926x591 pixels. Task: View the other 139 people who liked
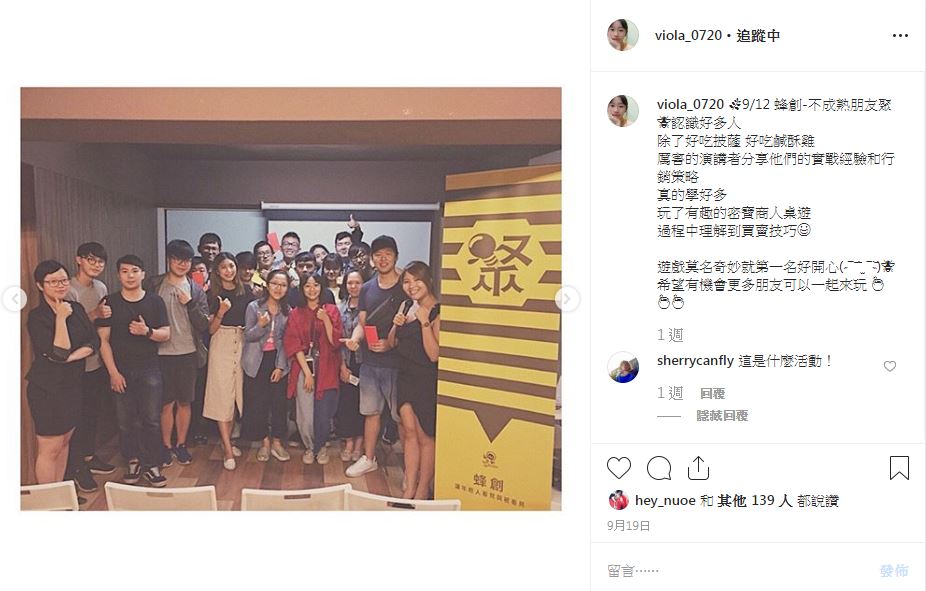click(x=755, y=501)
